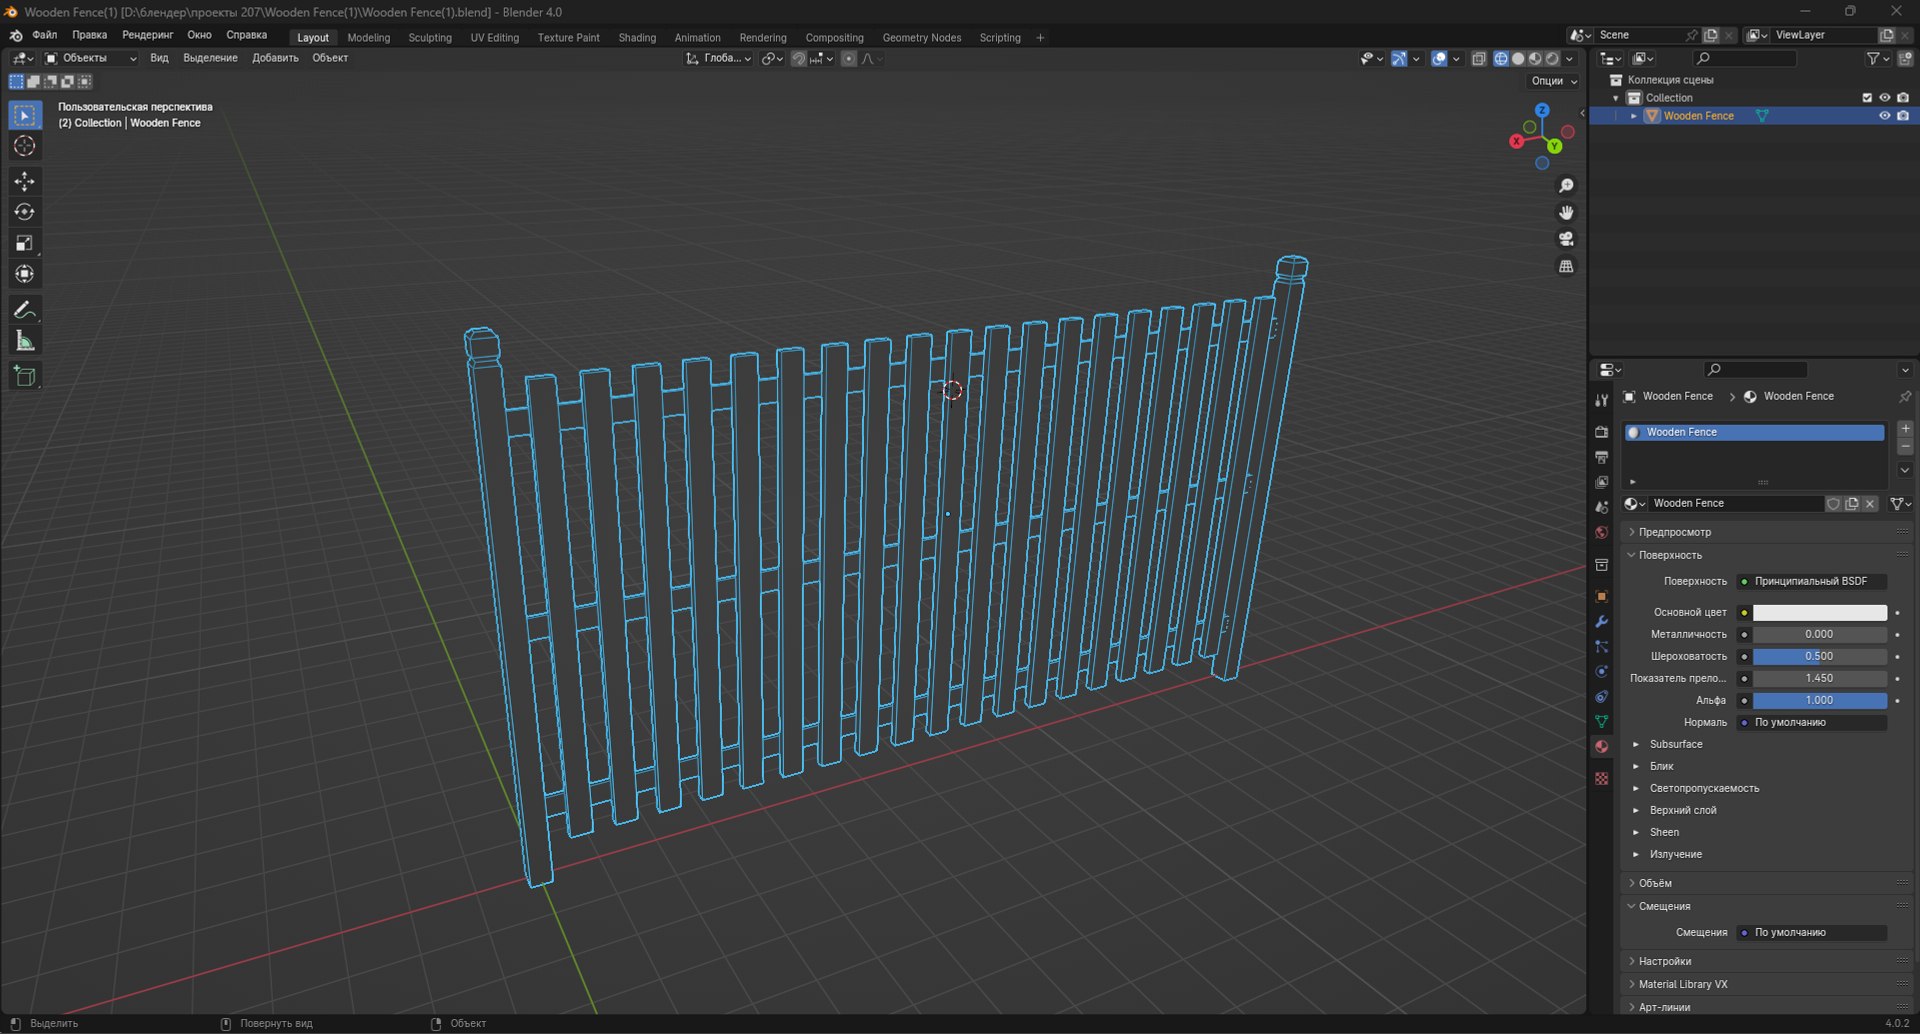Expand Wooden Fence object in outliner
The height and width of the screenshot is (1034, 1920).
1634,116
